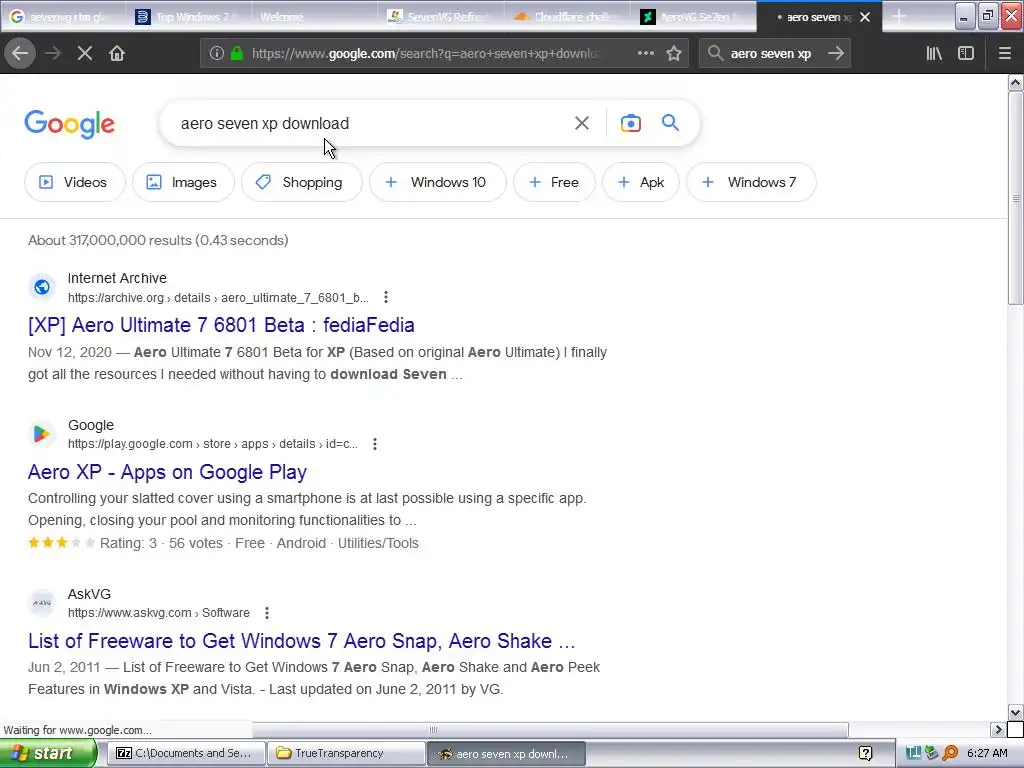Switch to the AeroVG Se7en tab
Screen dimensions: 1024x768
point(691,17)
